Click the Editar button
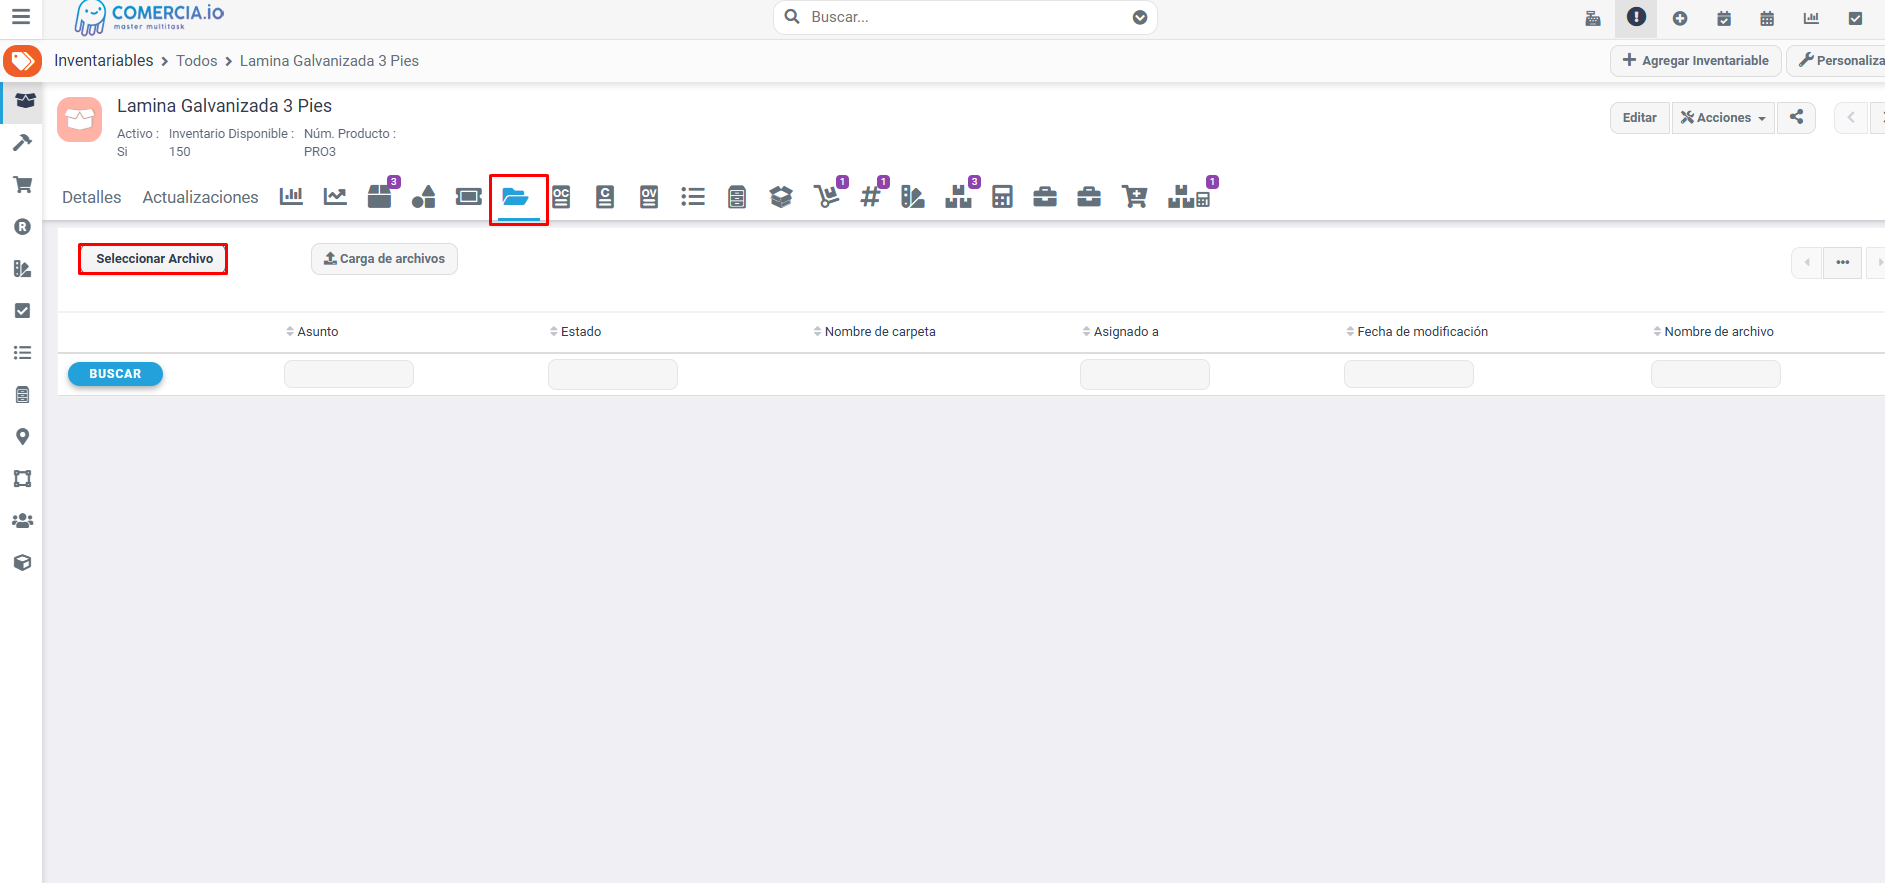The width and height of the screenshot is (1885, 883). [x=1640, y=117]
